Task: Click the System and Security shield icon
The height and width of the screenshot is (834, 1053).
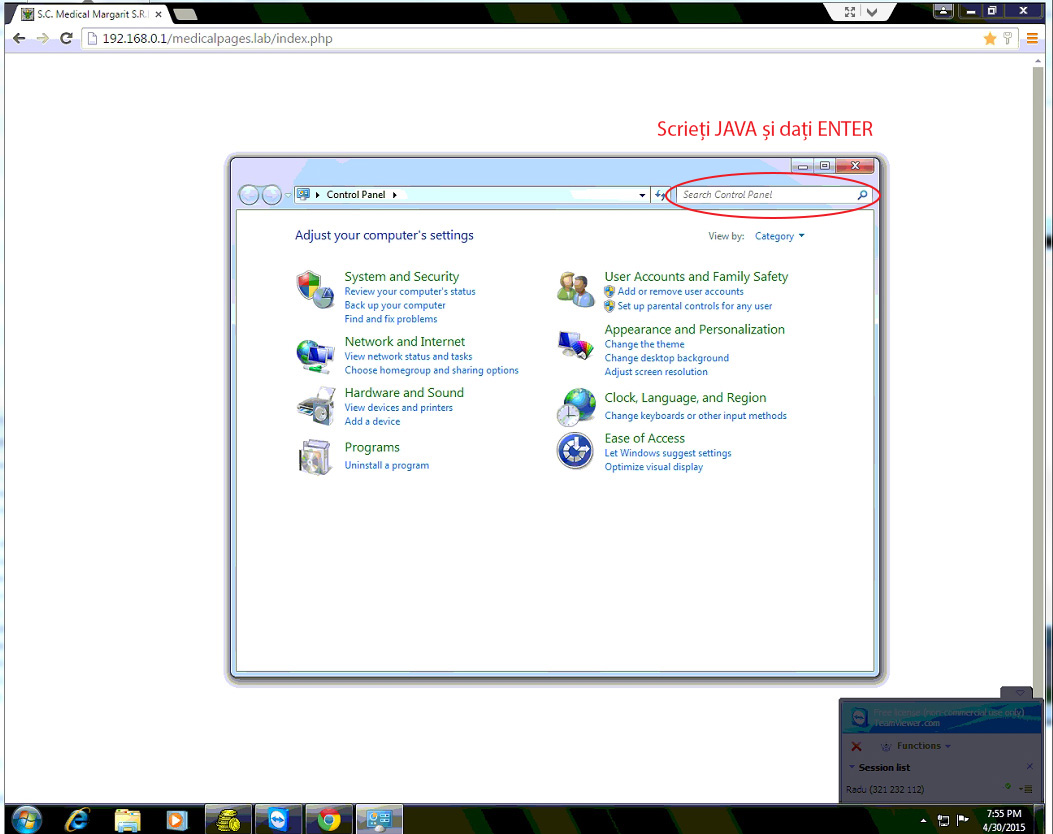Action: pos(315,289)
